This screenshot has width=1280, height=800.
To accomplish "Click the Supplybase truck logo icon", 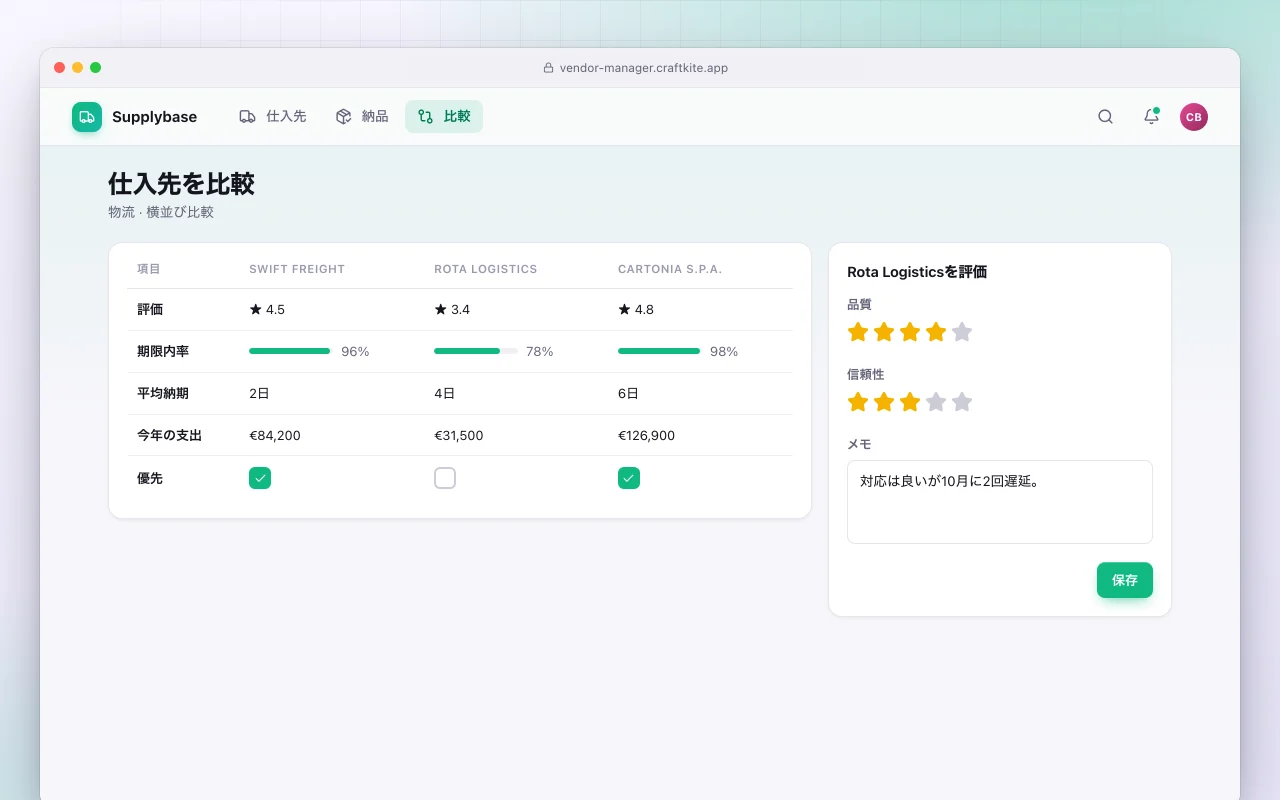I will point(87,117).
